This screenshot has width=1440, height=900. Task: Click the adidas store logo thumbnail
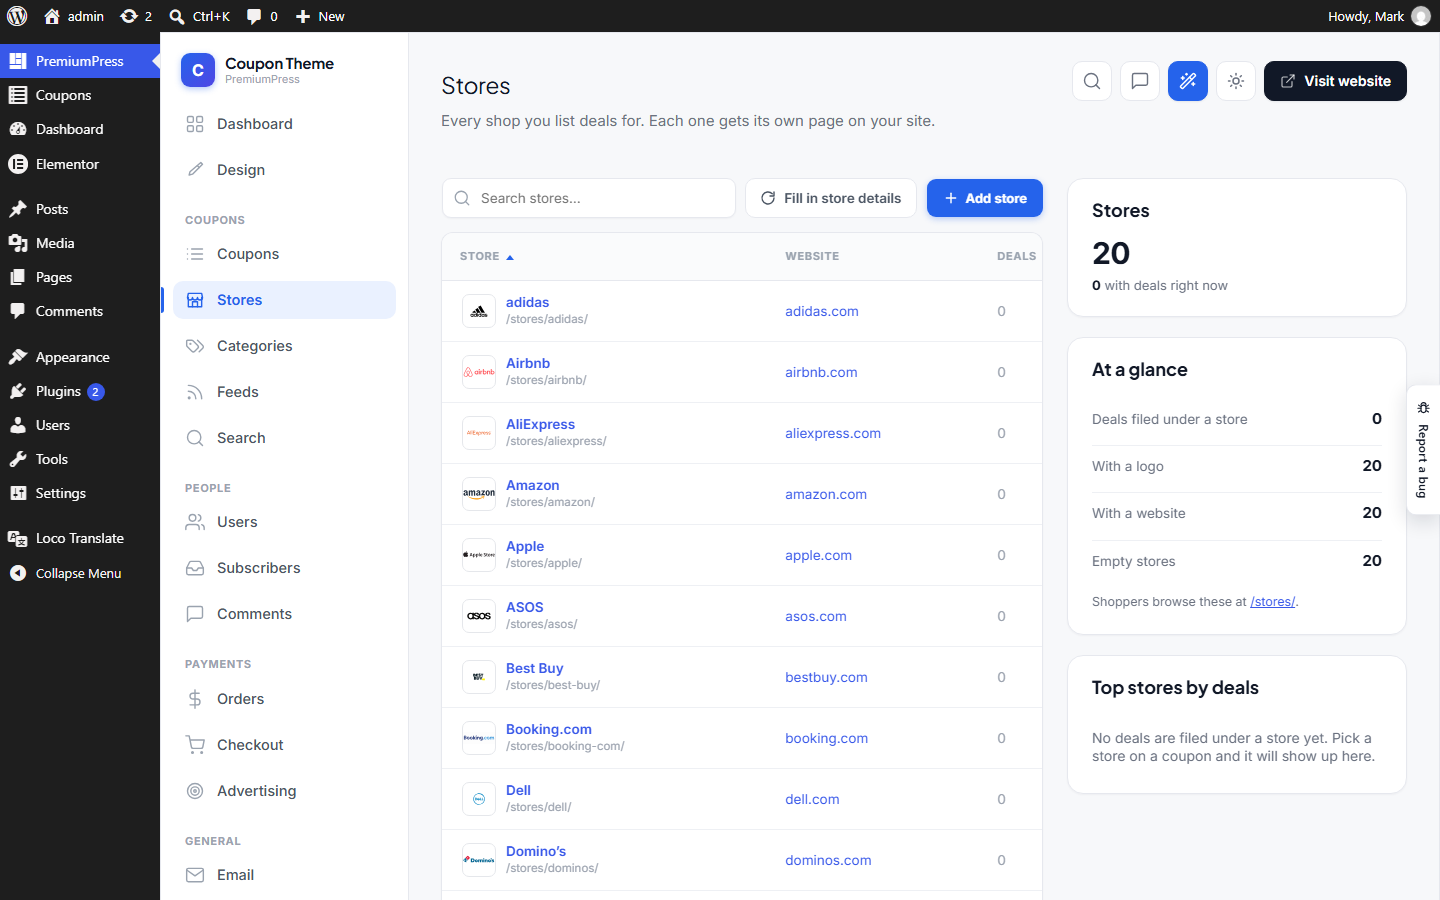coord(479,311)
